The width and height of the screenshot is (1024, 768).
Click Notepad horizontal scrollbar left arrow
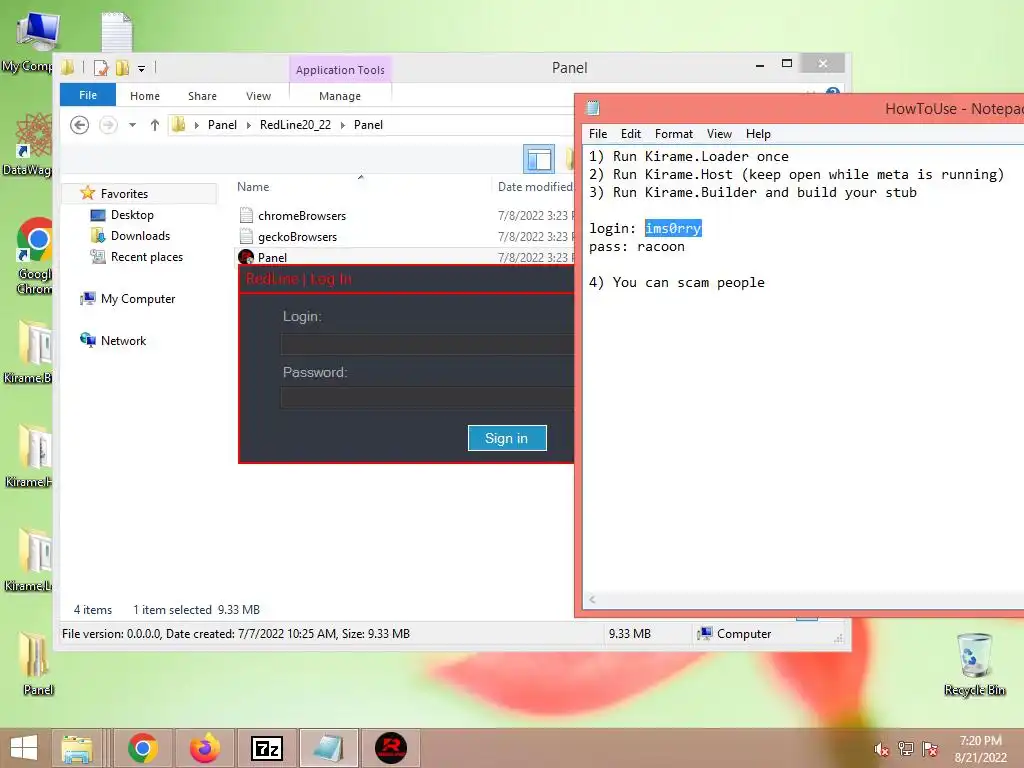592,599
